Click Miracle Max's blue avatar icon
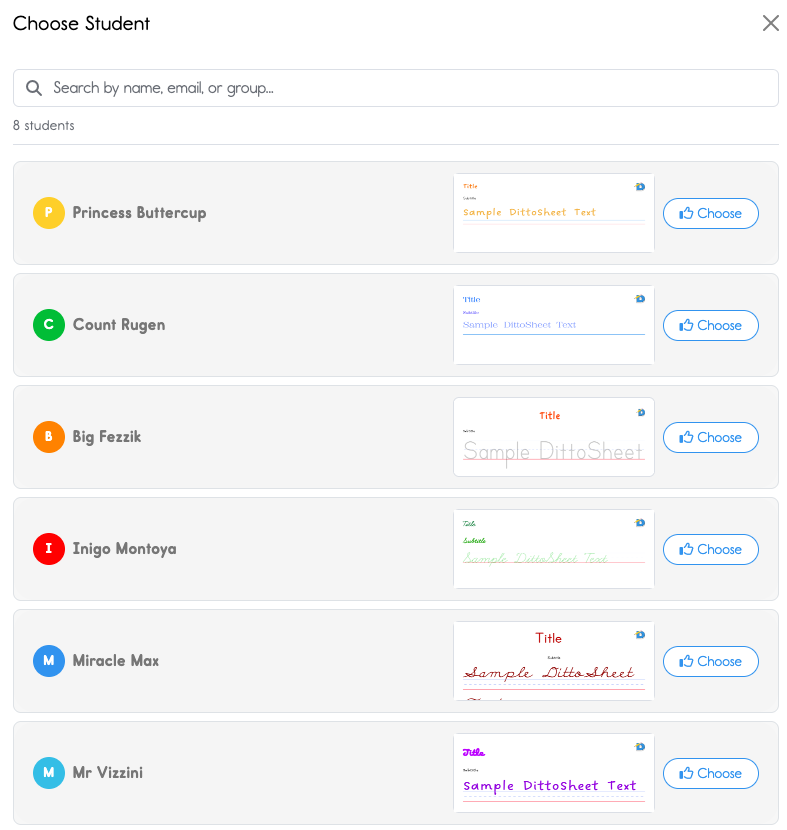Viewport: 787px width, 830px height. (49, 661)
